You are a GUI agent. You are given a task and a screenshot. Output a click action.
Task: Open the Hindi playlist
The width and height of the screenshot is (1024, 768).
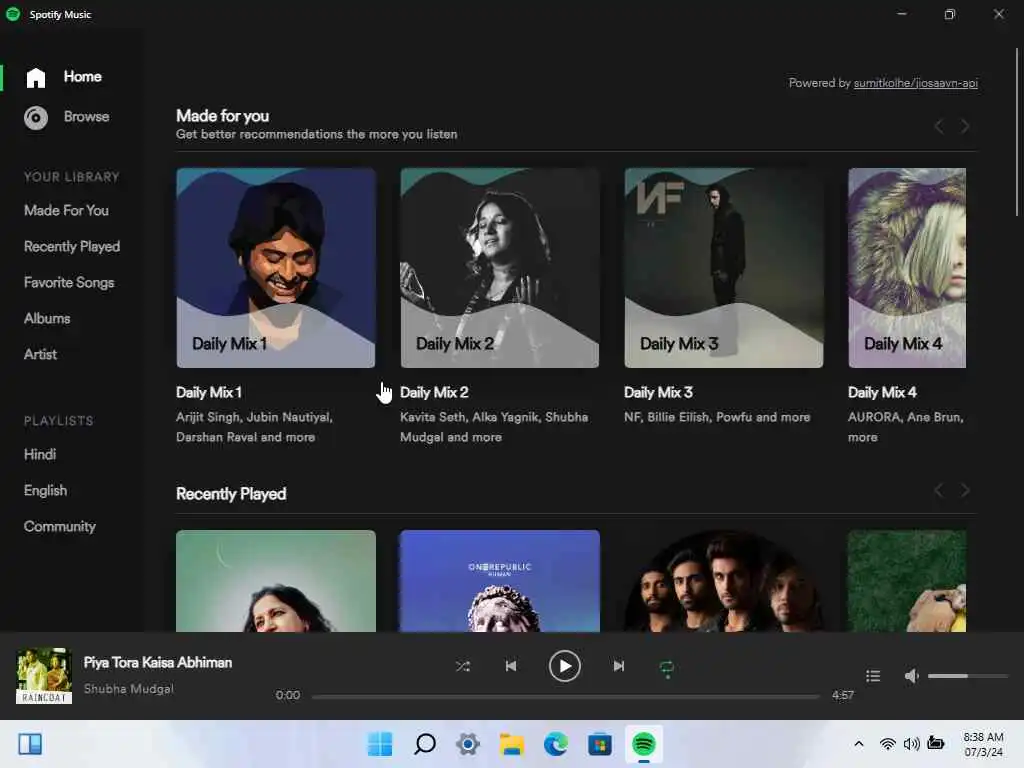click(x=40, y=454)
